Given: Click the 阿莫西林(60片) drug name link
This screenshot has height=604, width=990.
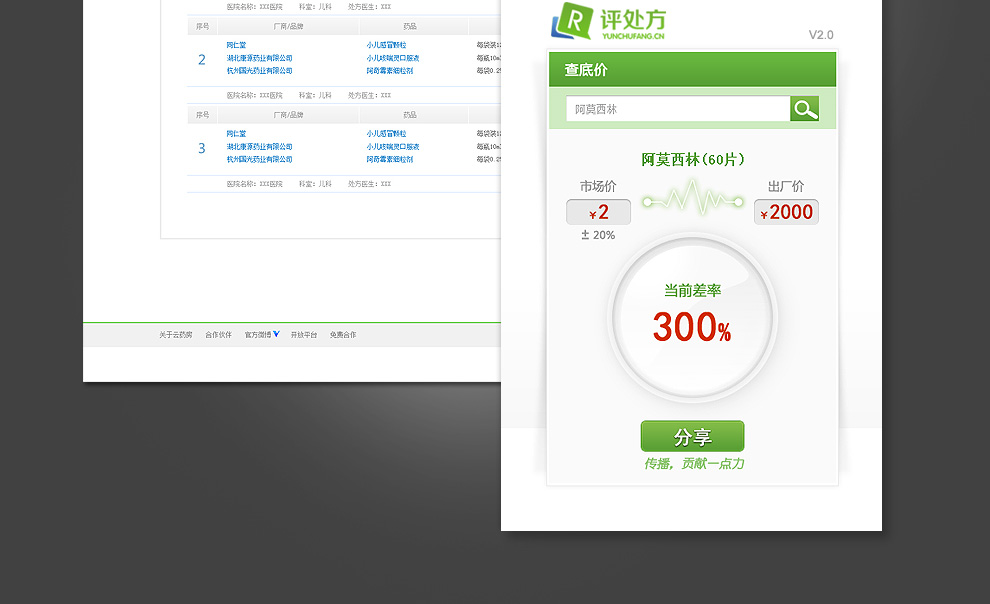Looking at the screenshot, I should click(x=693, y=160).
